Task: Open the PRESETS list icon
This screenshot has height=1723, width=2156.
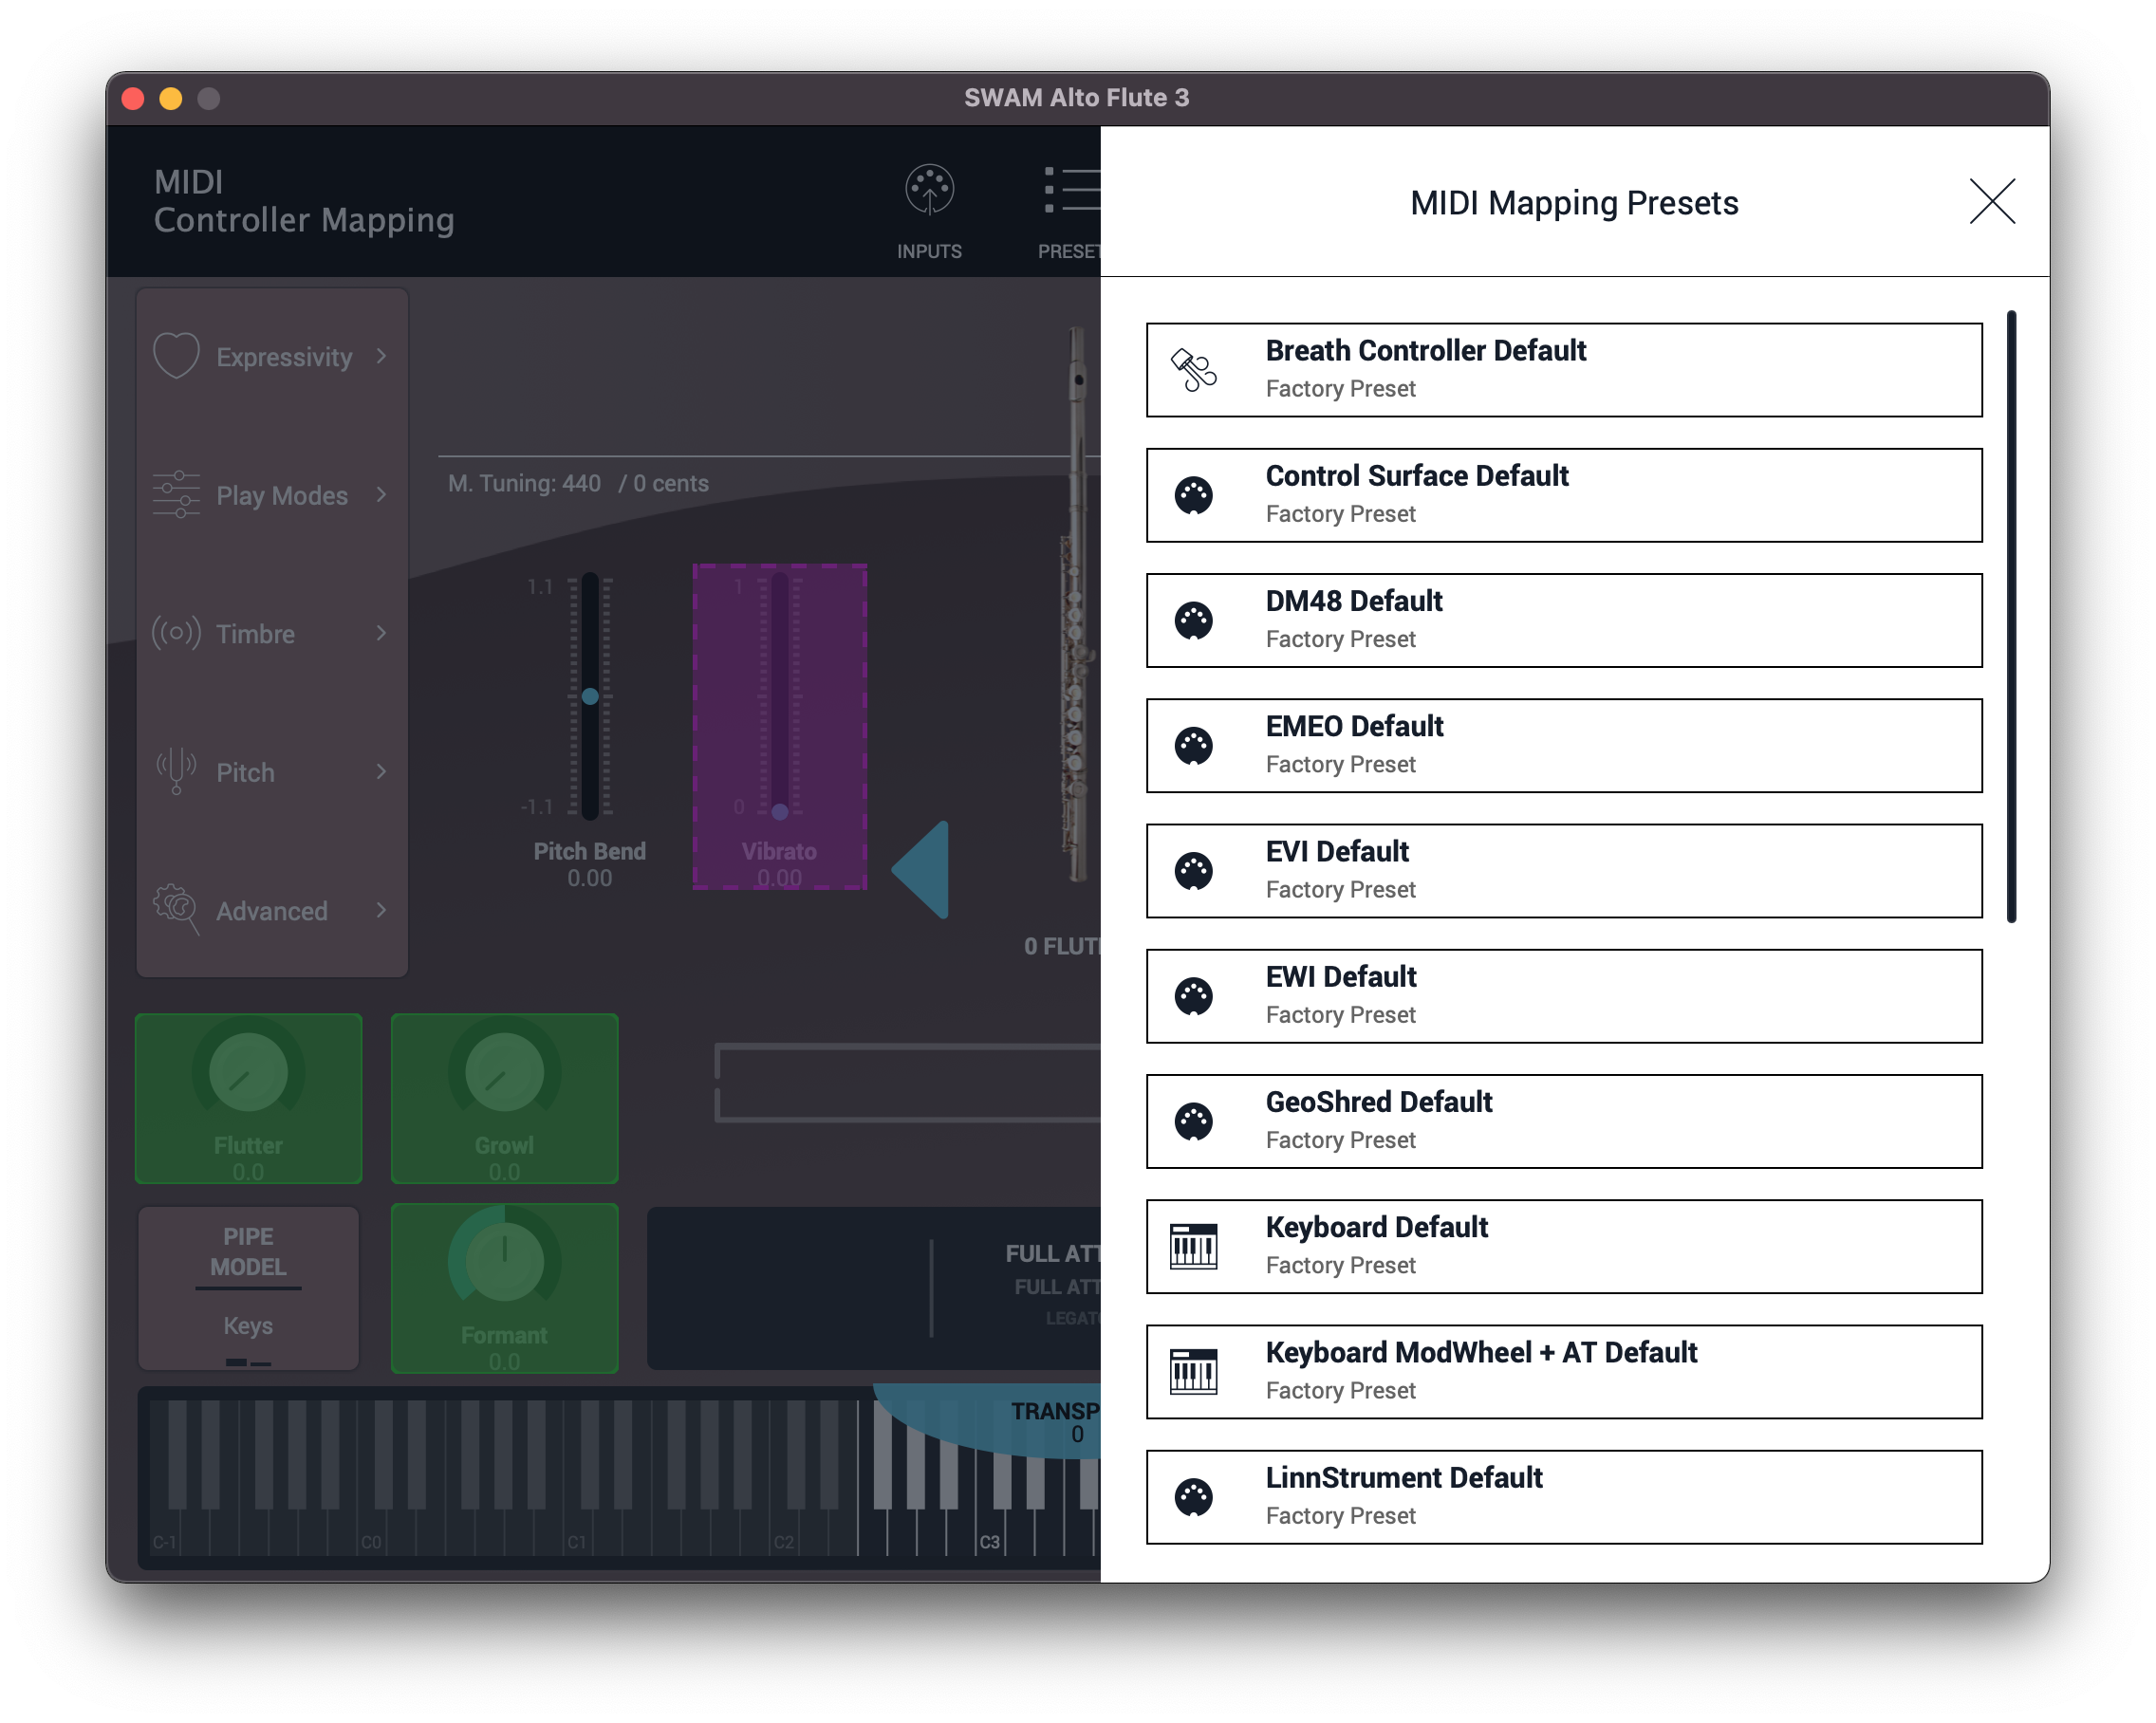Action: [1071, 190]
